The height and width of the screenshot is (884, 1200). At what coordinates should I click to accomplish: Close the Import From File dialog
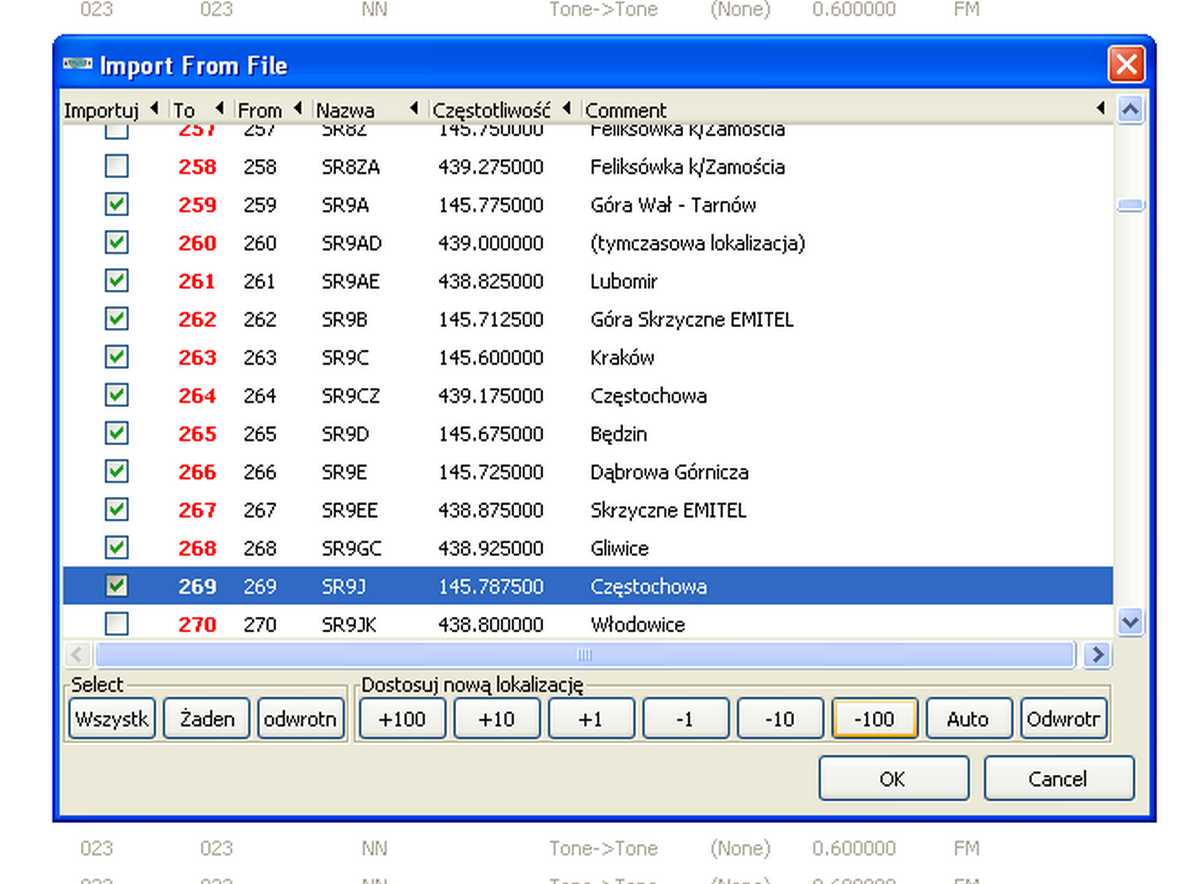point(1126,65)
